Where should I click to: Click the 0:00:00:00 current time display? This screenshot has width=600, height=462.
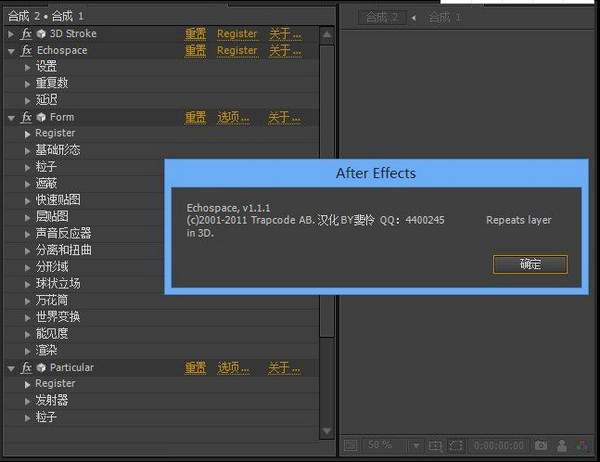499,446
